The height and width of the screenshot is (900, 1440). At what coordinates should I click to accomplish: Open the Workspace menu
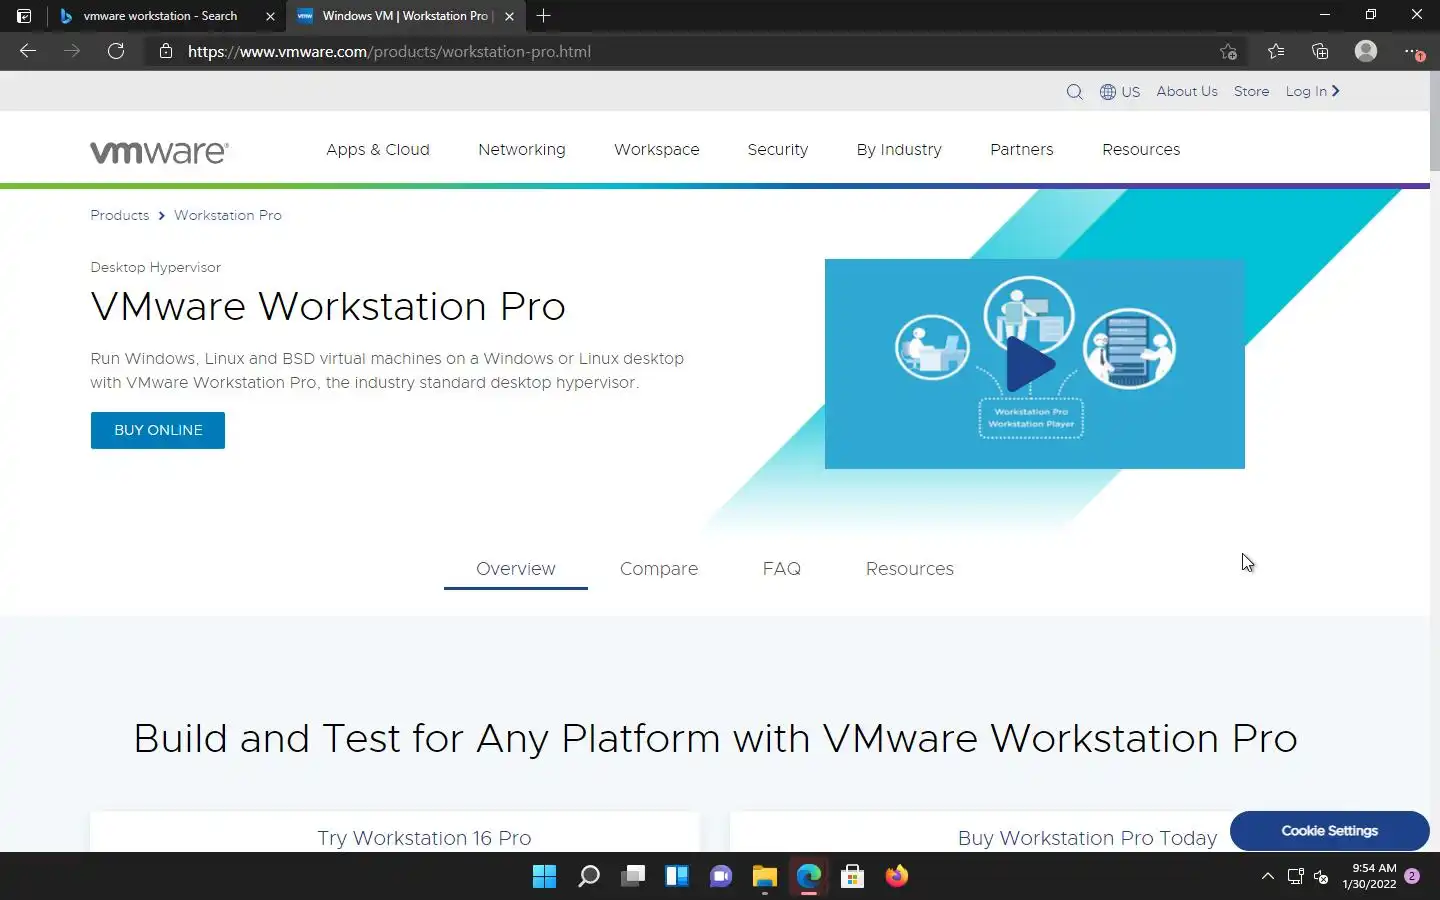(x=657, y=150)
